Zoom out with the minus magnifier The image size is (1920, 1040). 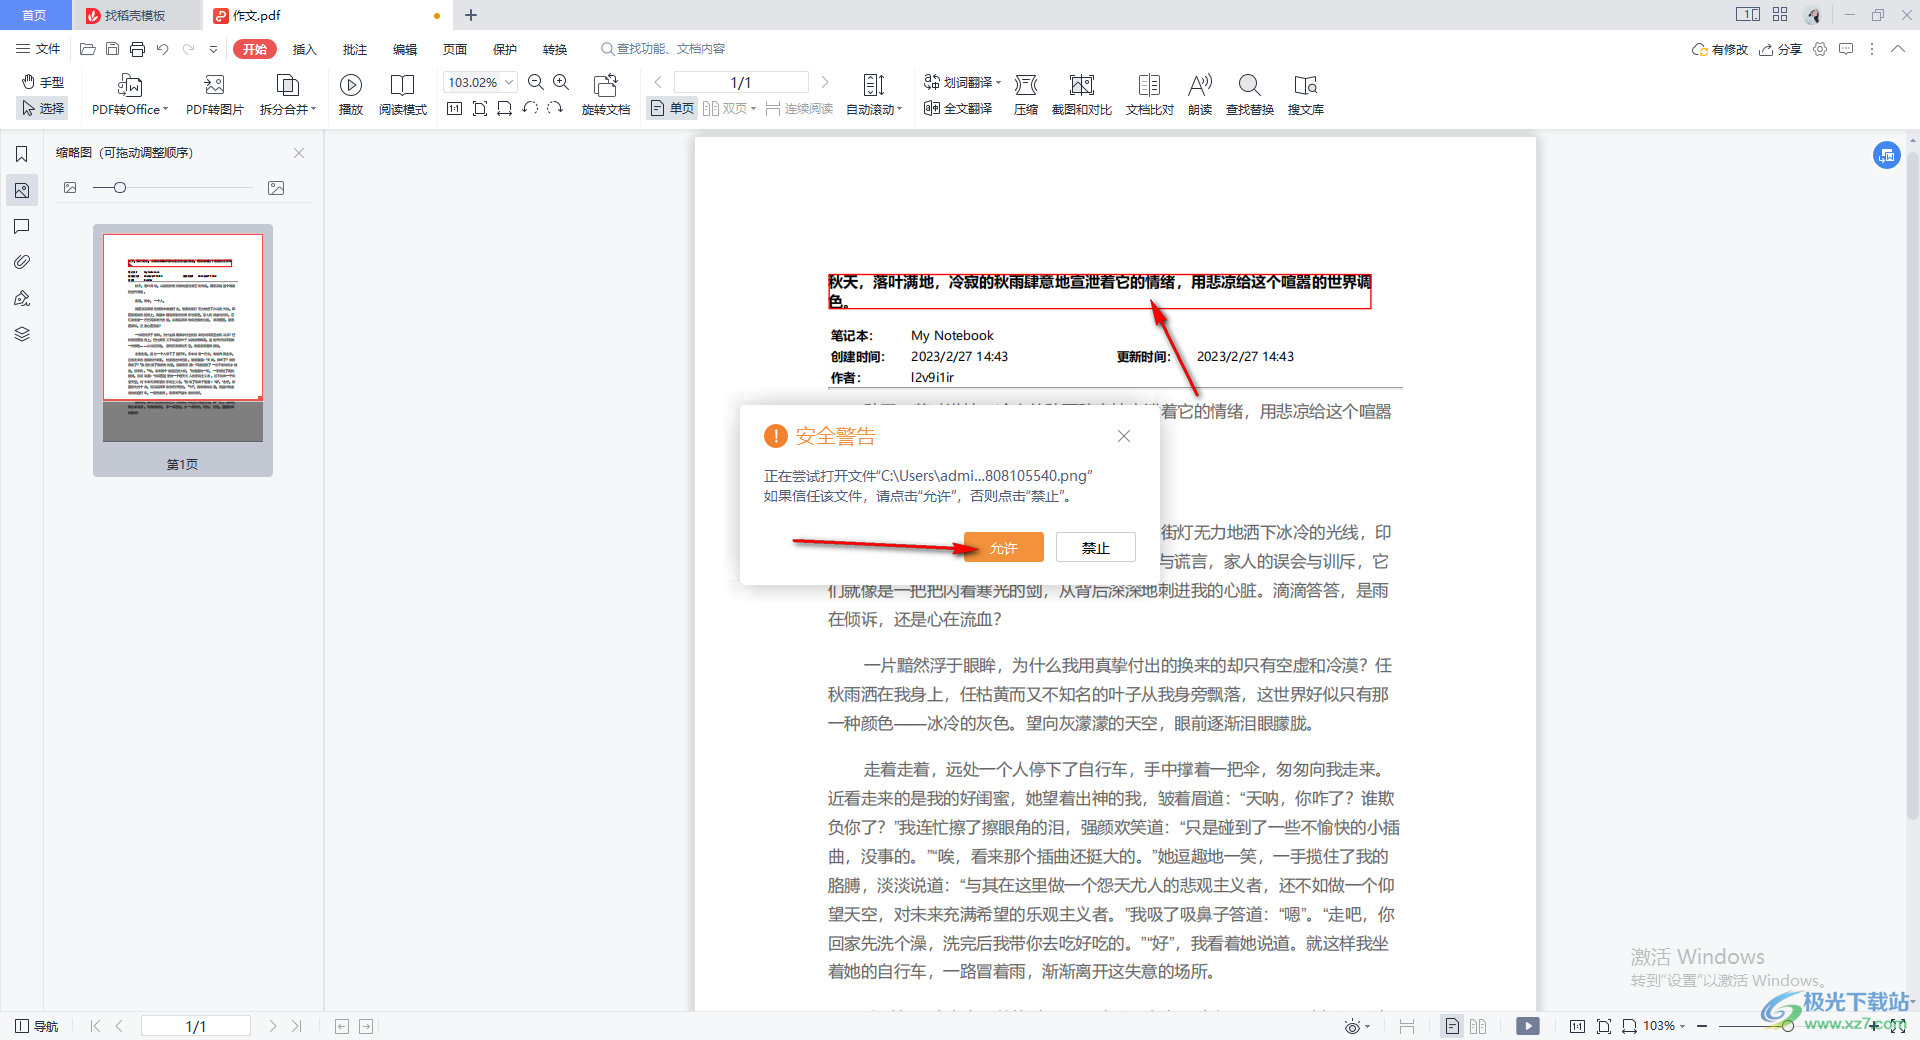(536, 82)
